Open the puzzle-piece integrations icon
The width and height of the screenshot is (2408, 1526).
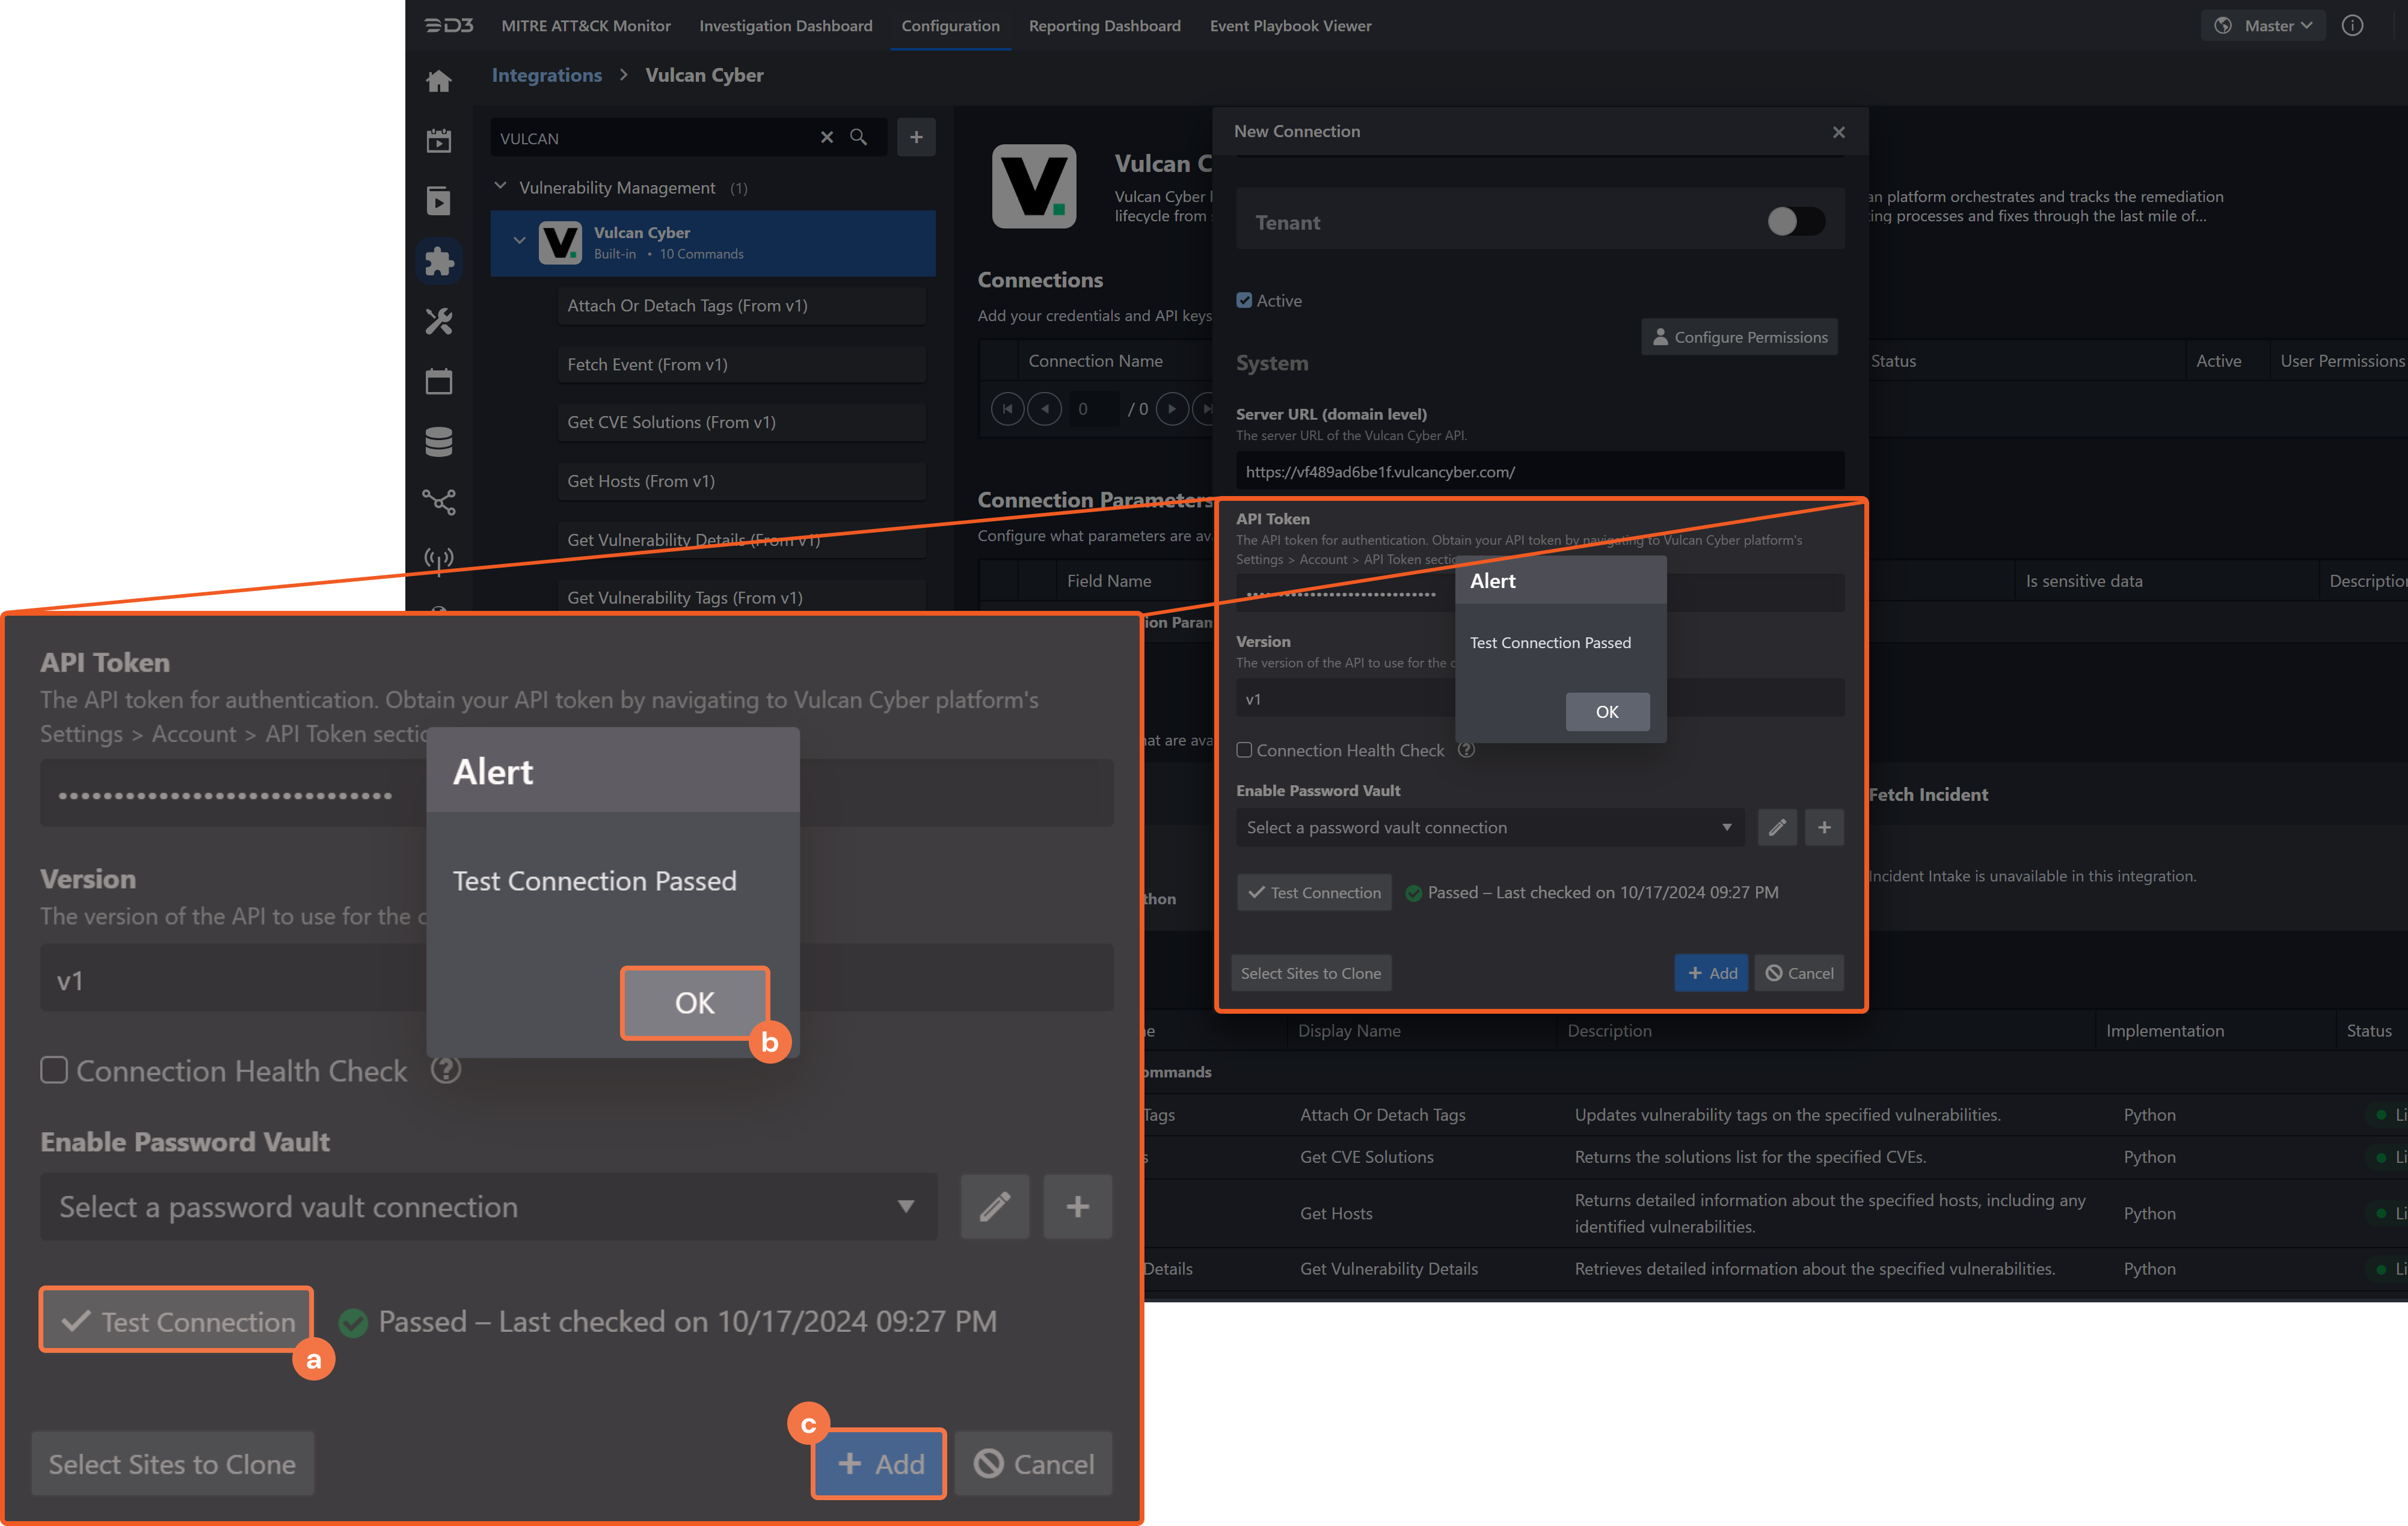(438, 261)
